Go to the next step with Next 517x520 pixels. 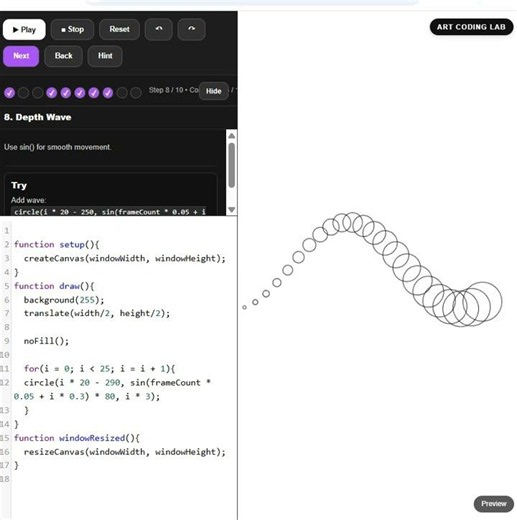[x=21, y=56]
